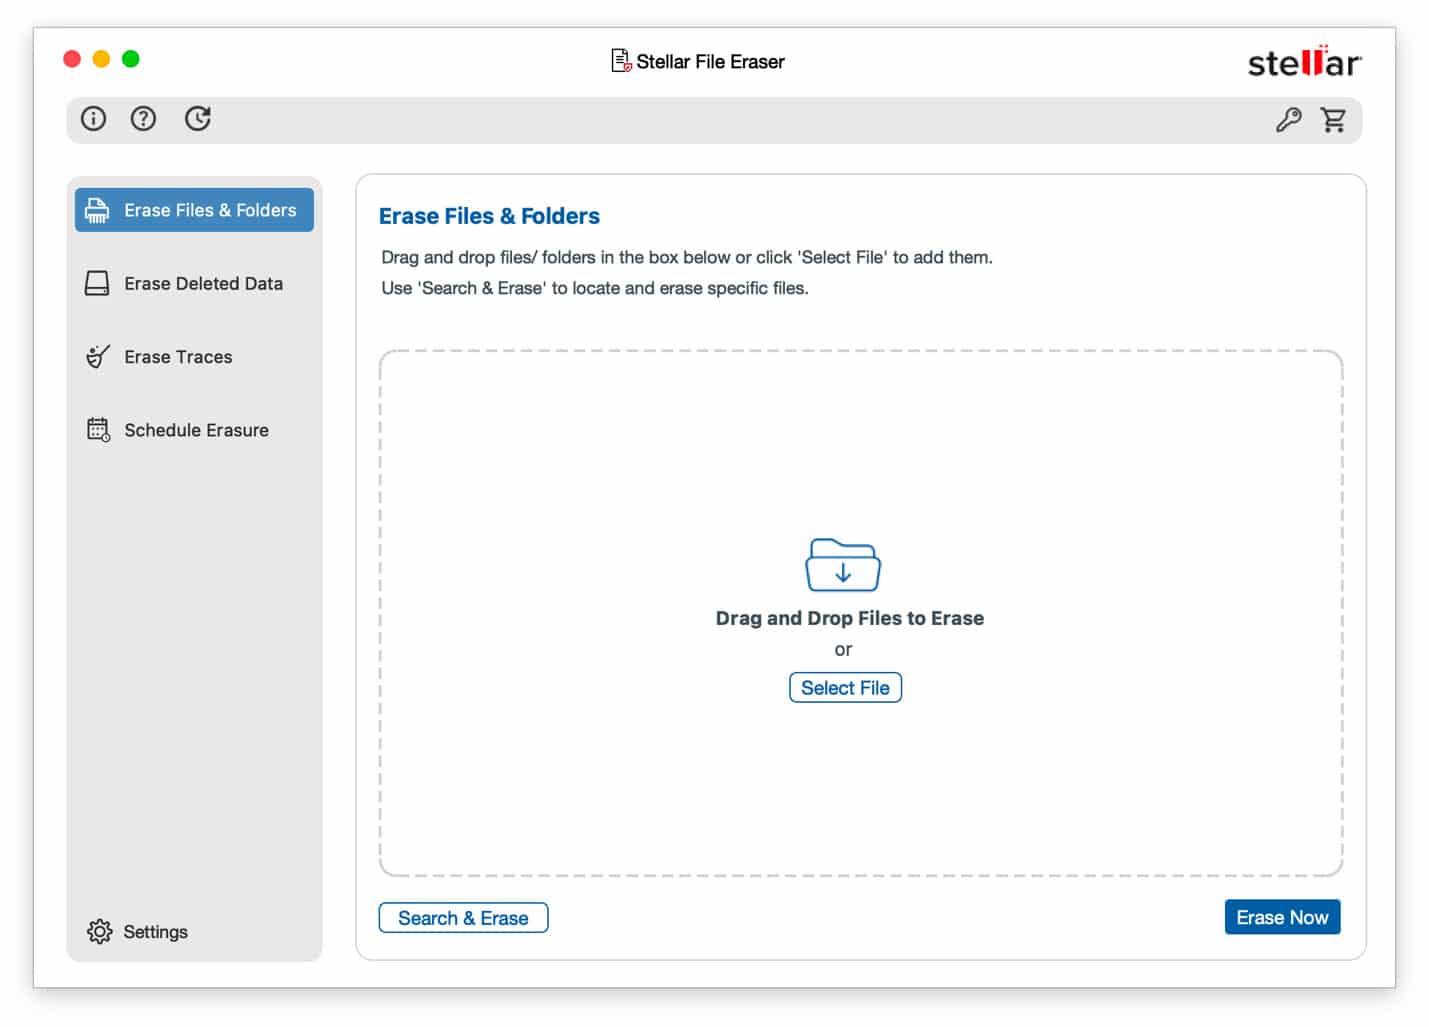Click the calendar icon beside Schedule Erasure
This screenshot has width=1429, height=1027.
coord(98,430)
